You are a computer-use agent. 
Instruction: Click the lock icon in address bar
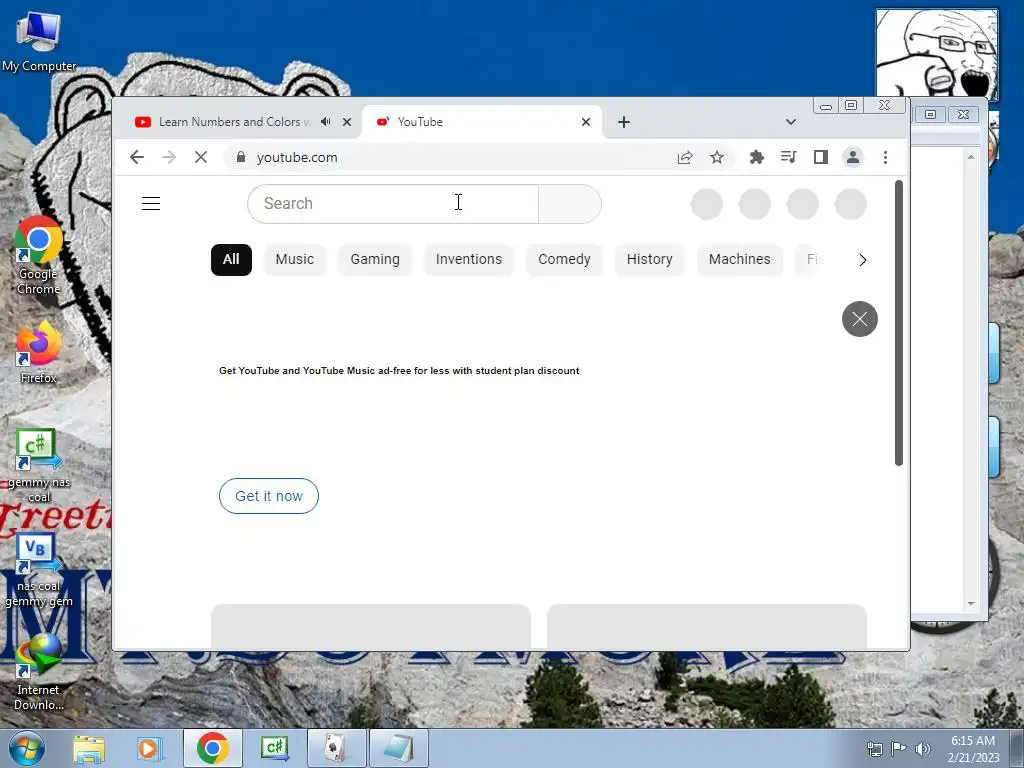coord(241,157)
